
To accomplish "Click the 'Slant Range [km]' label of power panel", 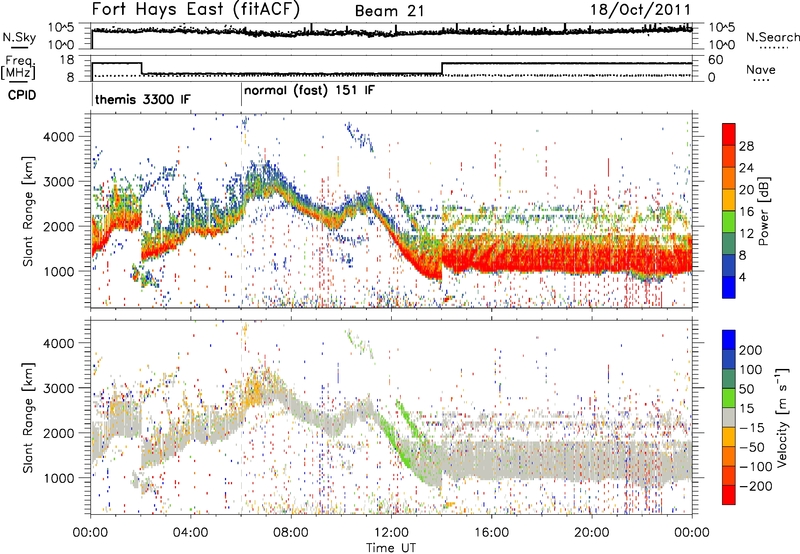I will pyautogui.click(x=28, y=211).
